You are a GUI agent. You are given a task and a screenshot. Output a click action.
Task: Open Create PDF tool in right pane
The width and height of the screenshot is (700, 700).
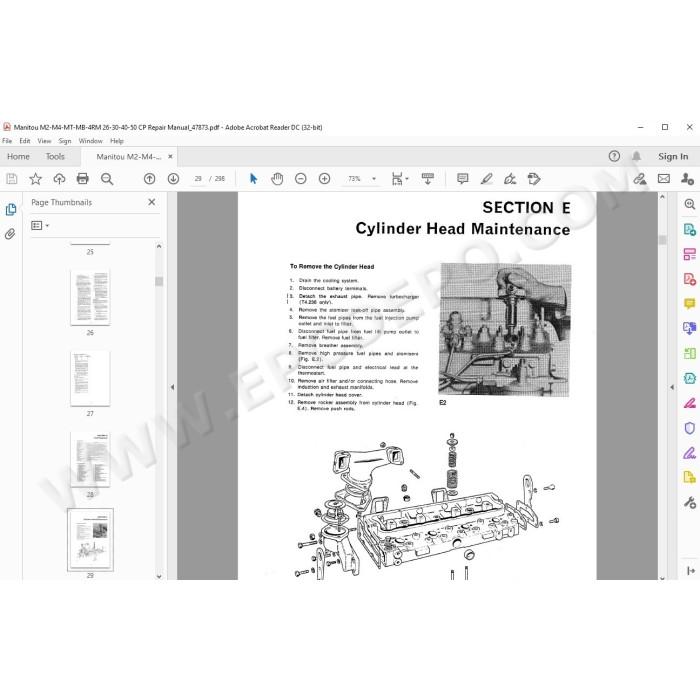(690, 279)
